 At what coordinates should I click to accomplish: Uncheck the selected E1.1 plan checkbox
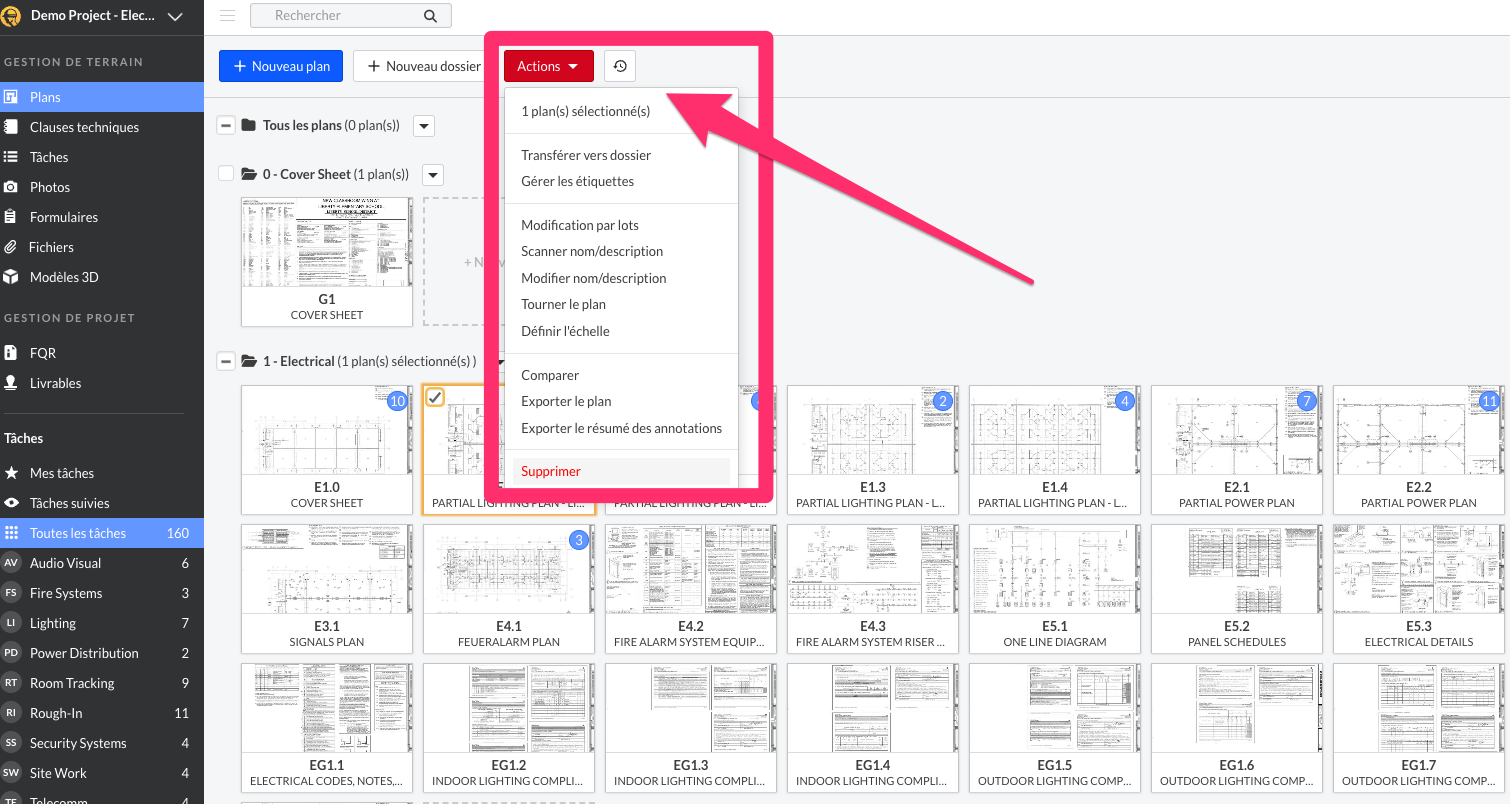[x=435, y=398]
